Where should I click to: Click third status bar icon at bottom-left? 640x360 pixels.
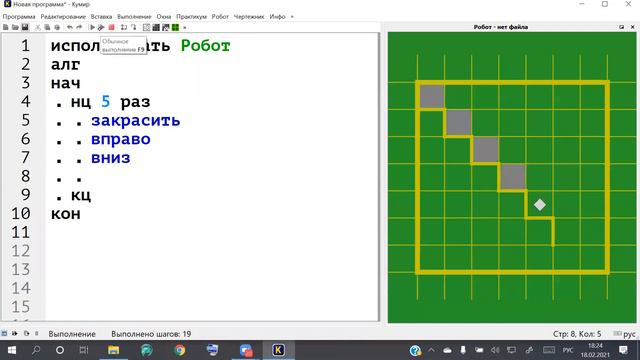(x=27, y=333)
